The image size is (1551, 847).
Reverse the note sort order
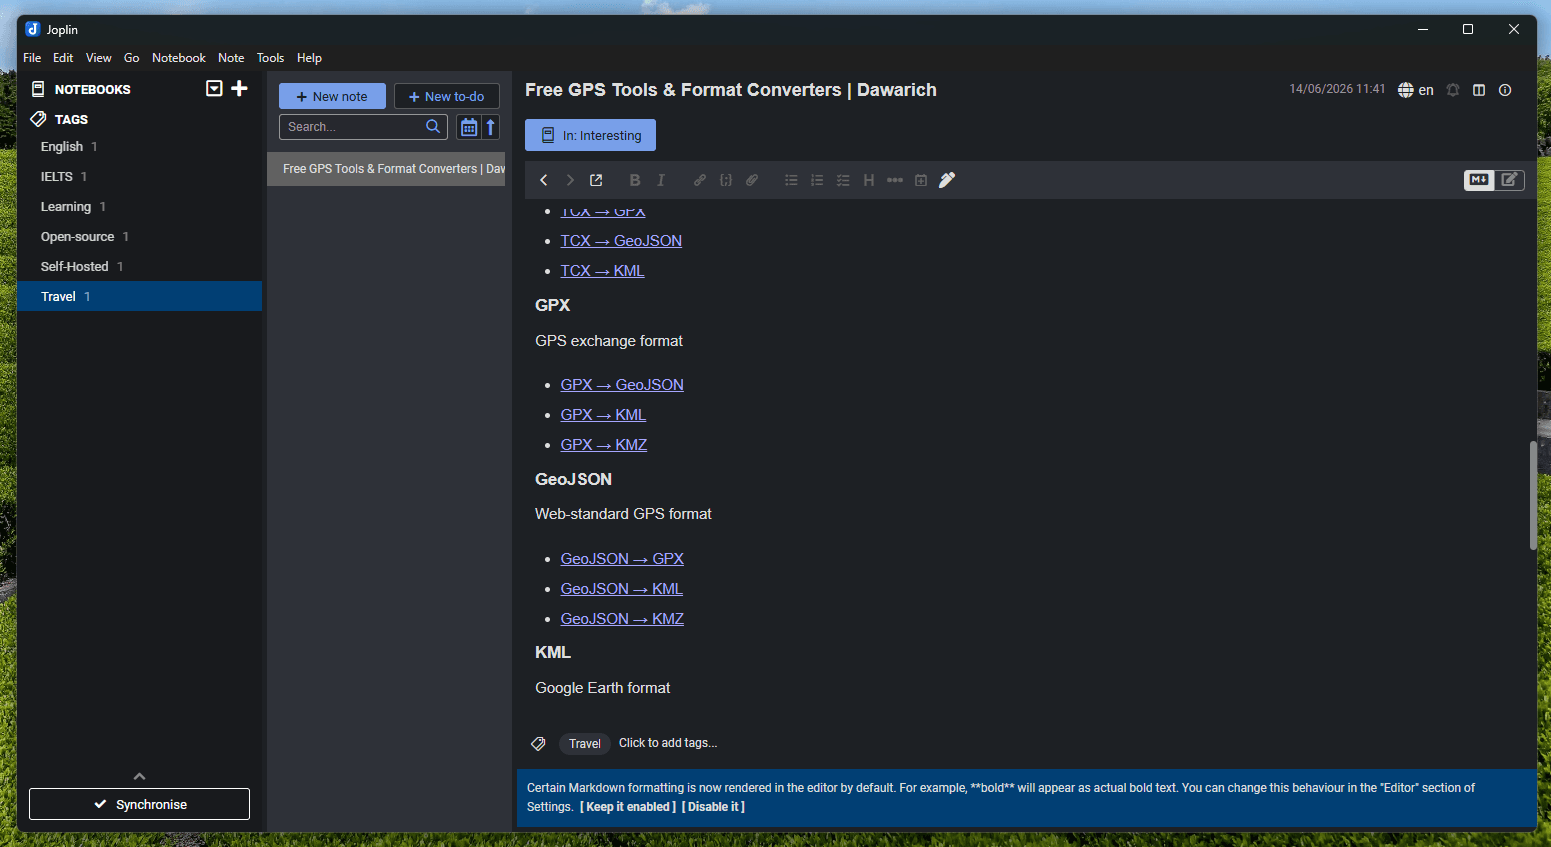[x=490, y=127]
